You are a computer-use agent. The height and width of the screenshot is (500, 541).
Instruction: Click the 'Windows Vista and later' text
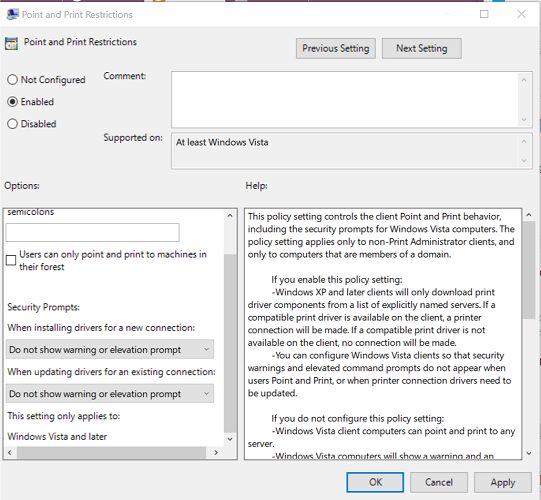pos(57,437)
